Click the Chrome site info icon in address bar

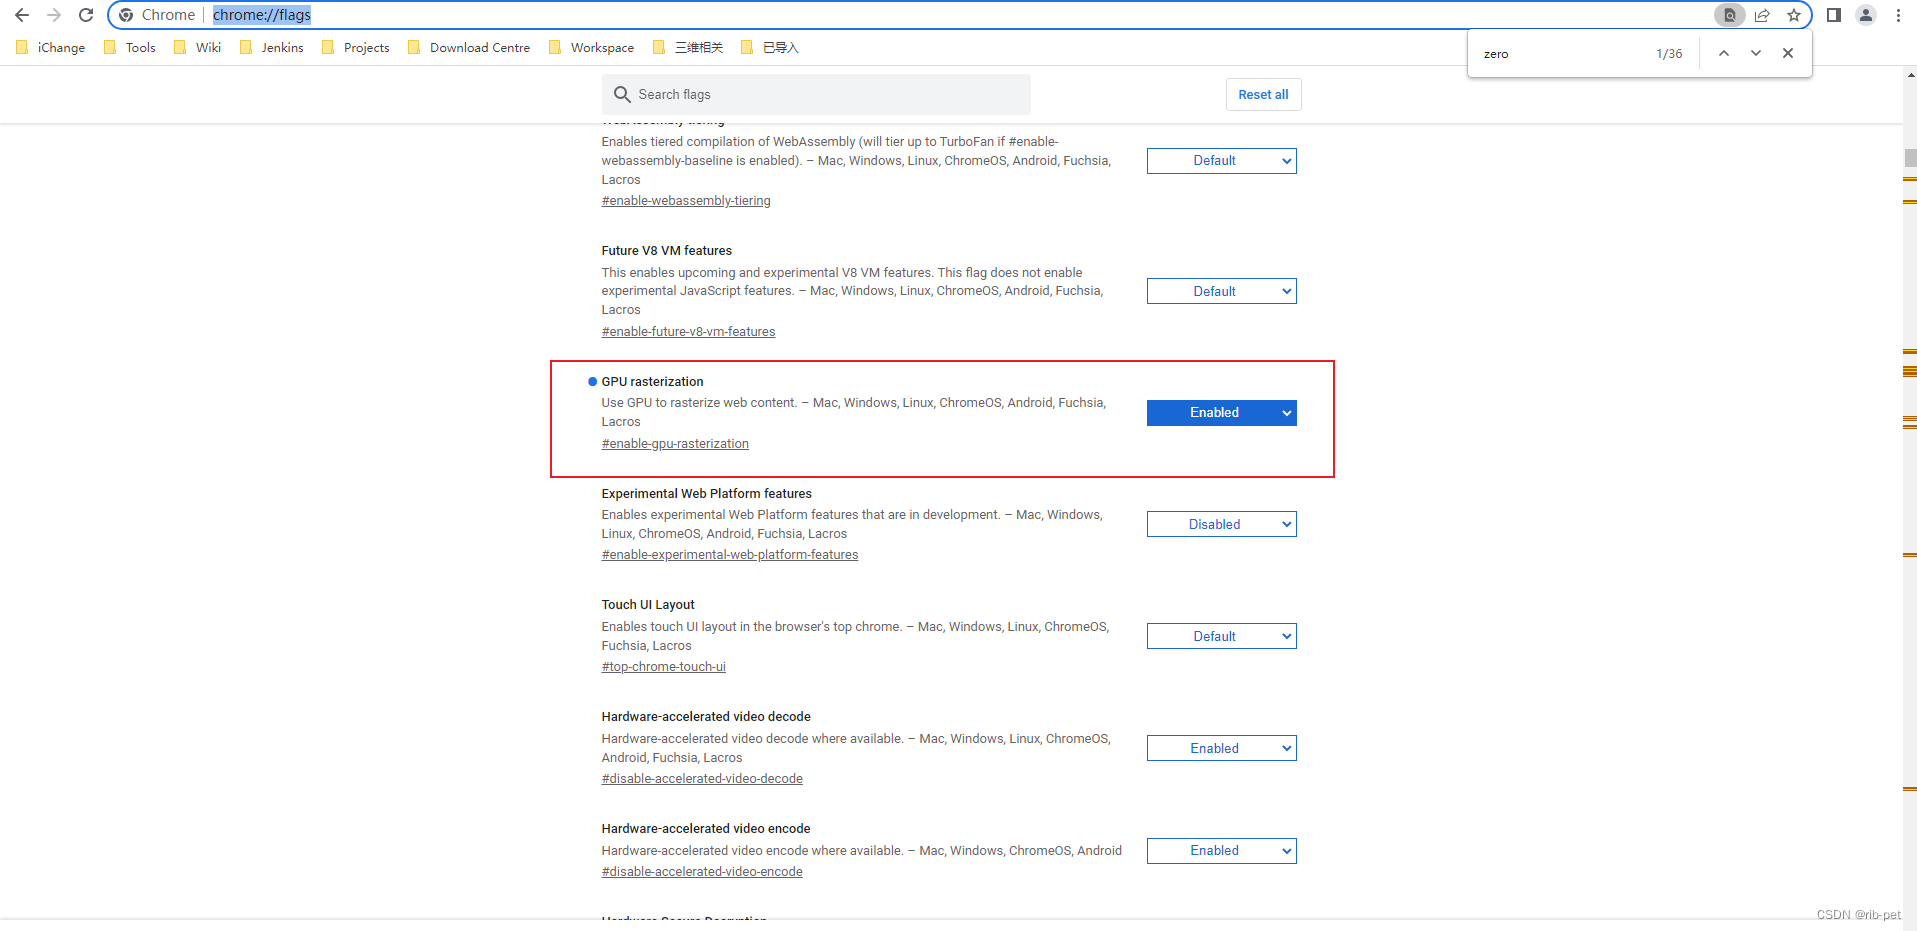coord(126,15)
